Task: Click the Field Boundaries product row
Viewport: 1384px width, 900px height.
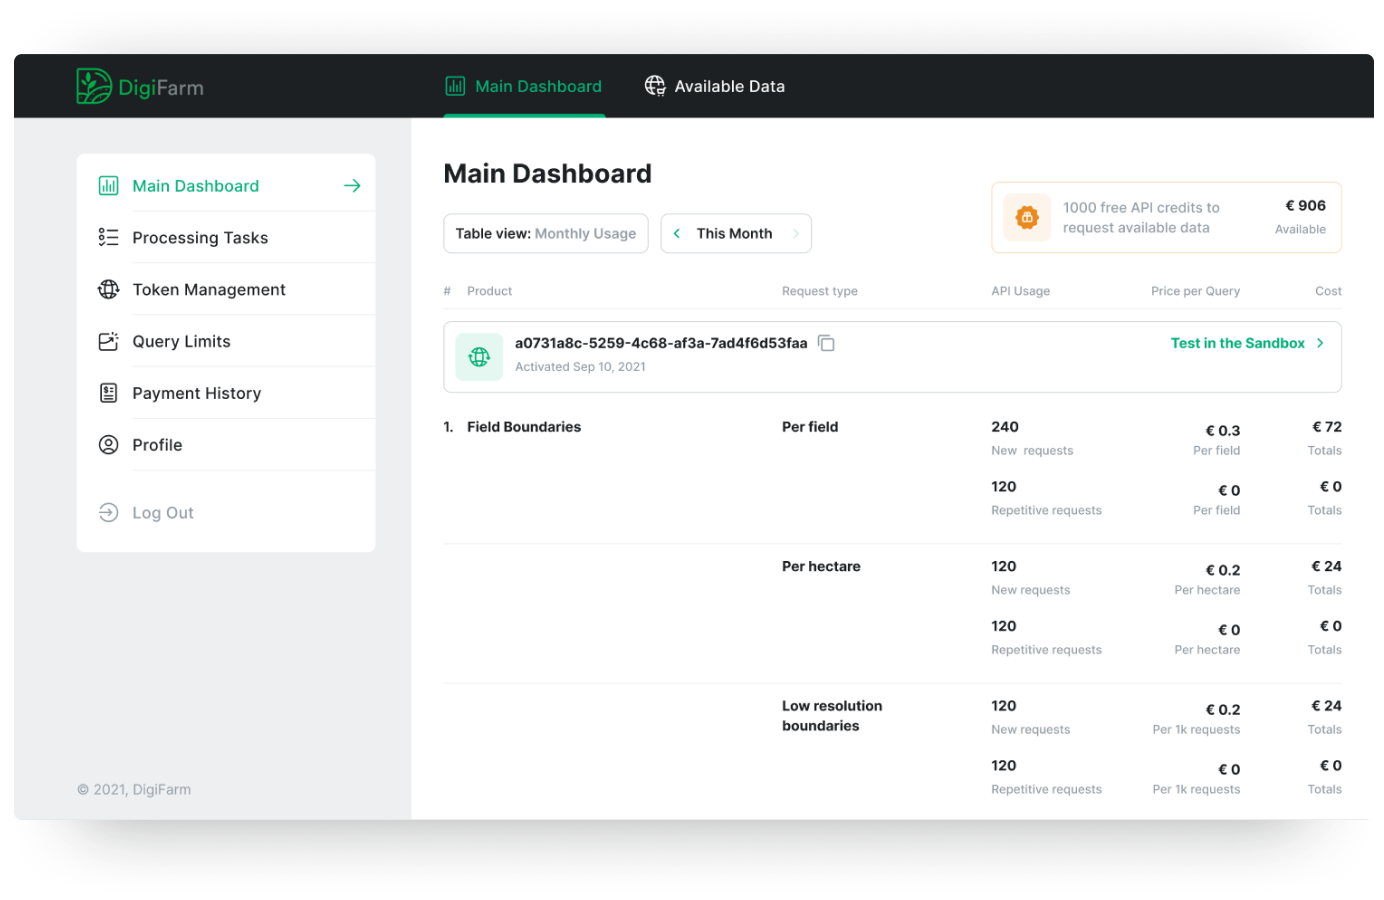Action: click(523, 426)
